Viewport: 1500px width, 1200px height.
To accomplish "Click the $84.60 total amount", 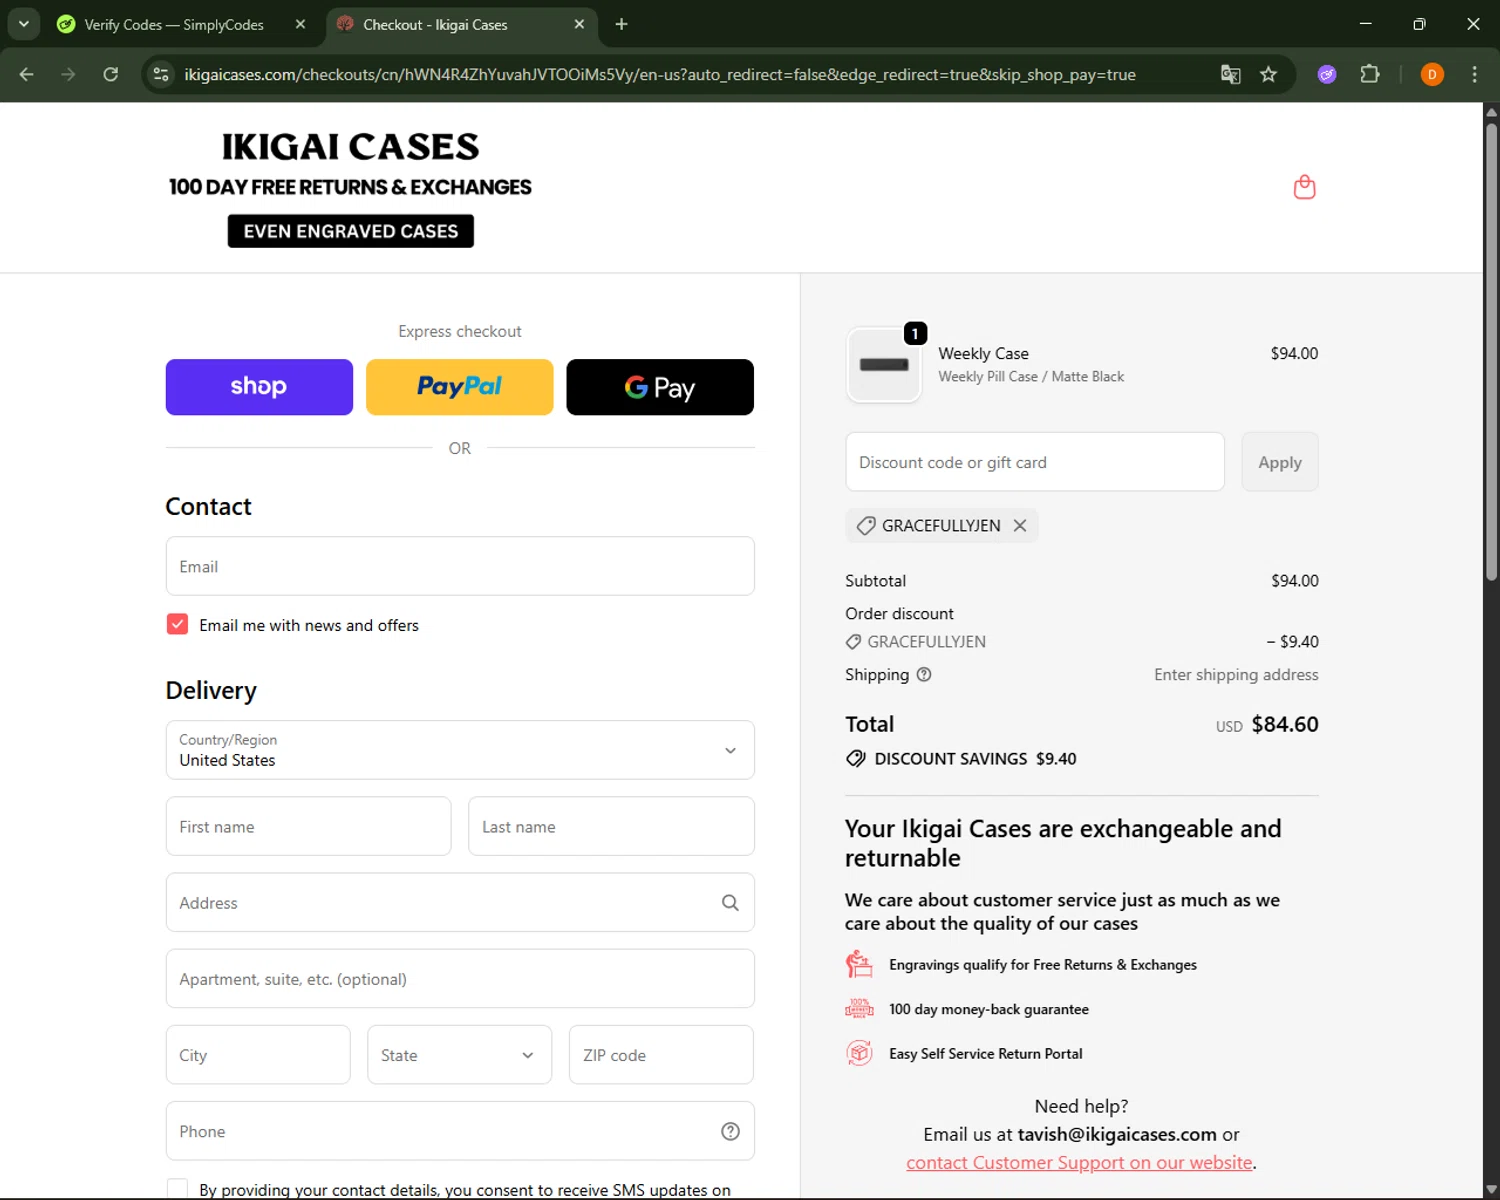I will 1285,724.
